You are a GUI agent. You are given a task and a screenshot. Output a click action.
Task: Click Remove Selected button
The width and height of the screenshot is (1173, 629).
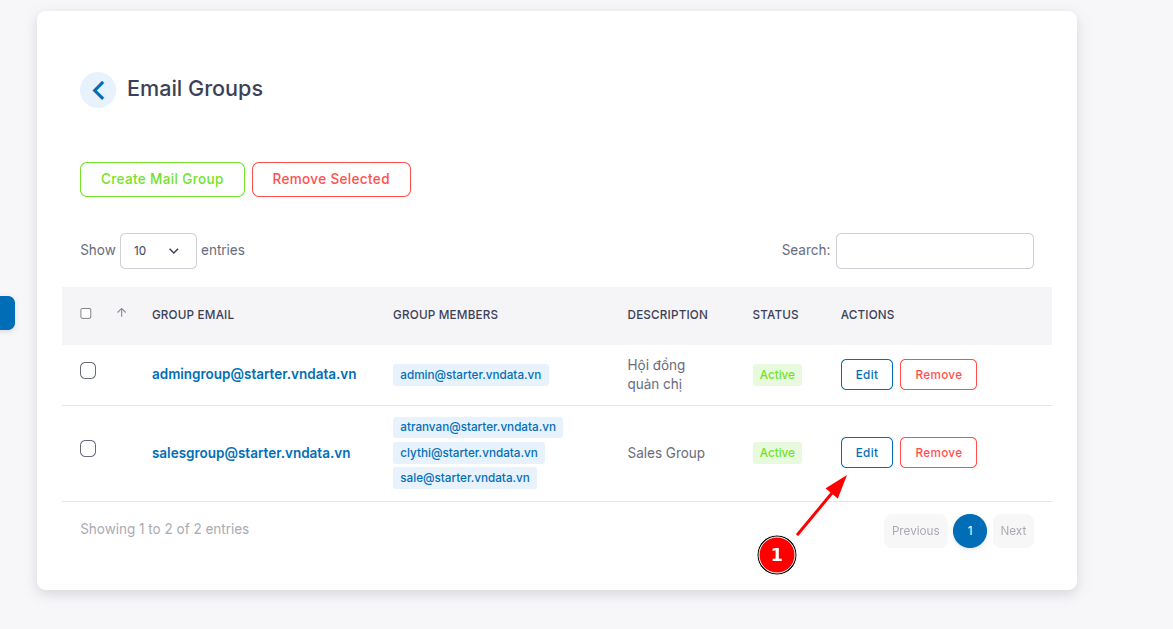tap(331, 180)
